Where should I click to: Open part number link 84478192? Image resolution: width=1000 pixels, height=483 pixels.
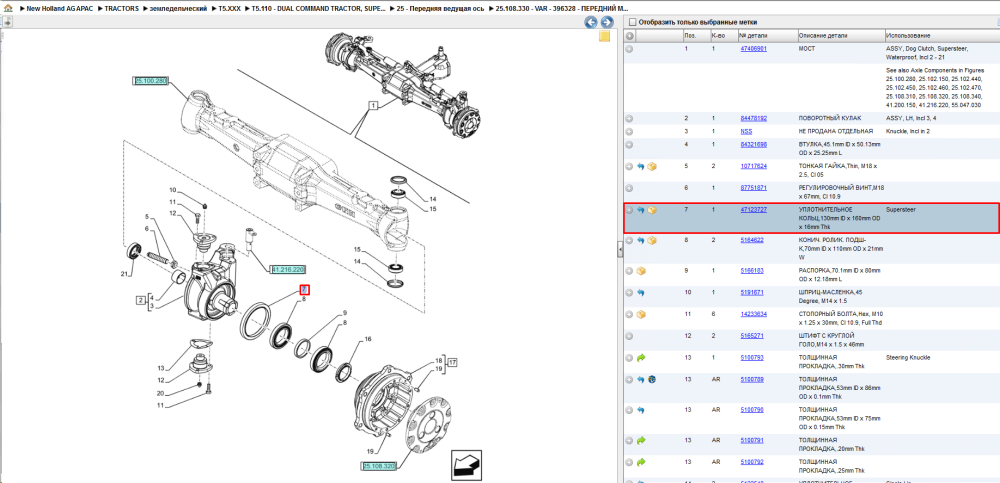[753, 119]
